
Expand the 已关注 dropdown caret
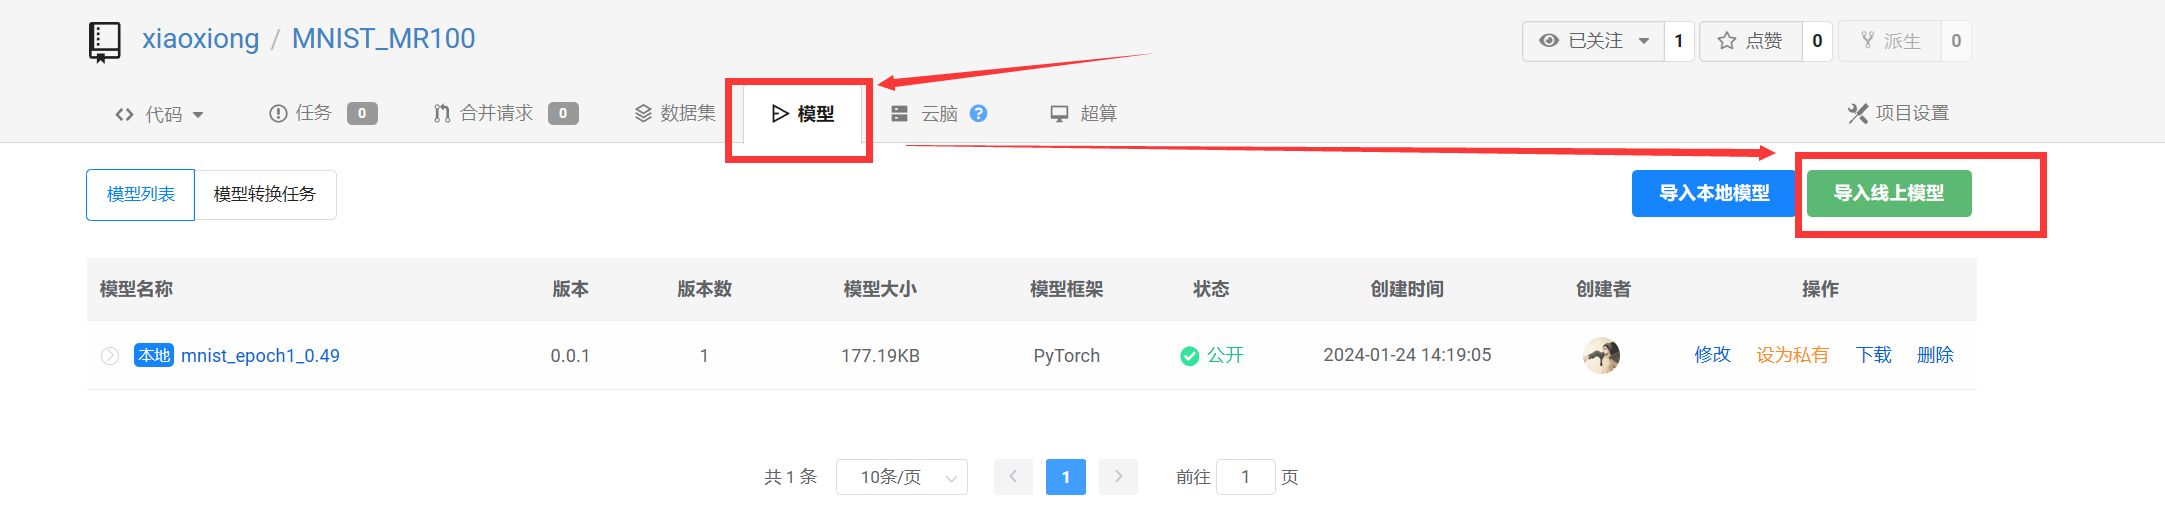tap(1644, 41)
